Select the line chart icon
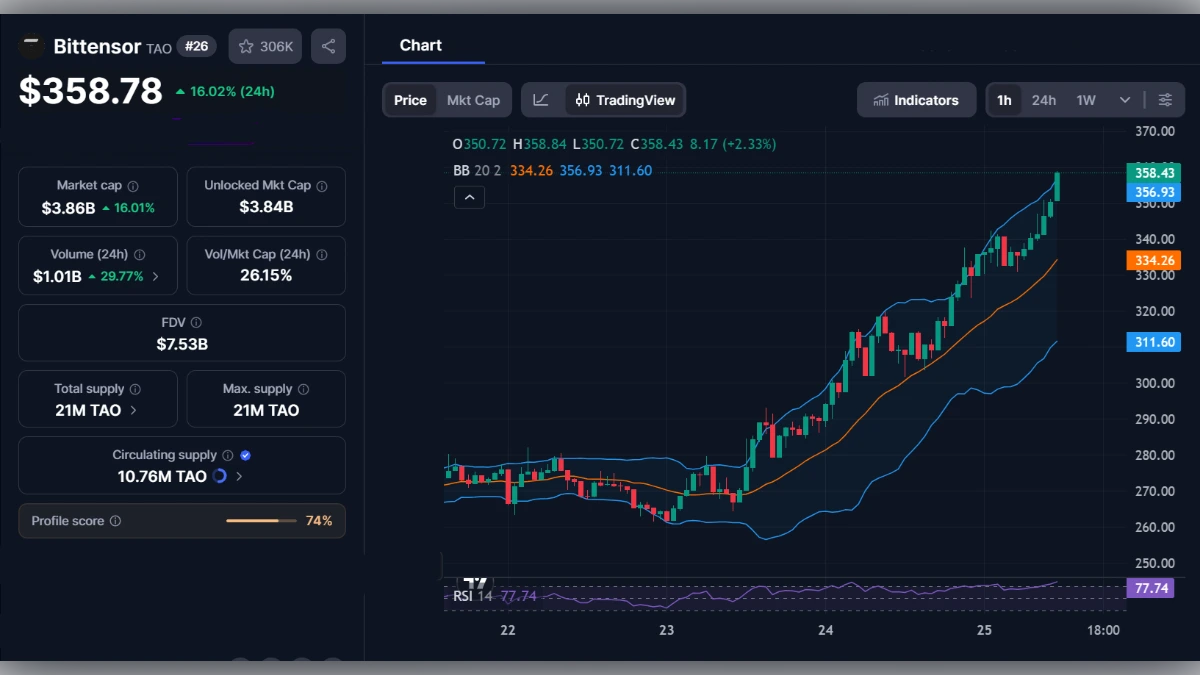This screenshot has width=1200, height=675. [541, 100]
